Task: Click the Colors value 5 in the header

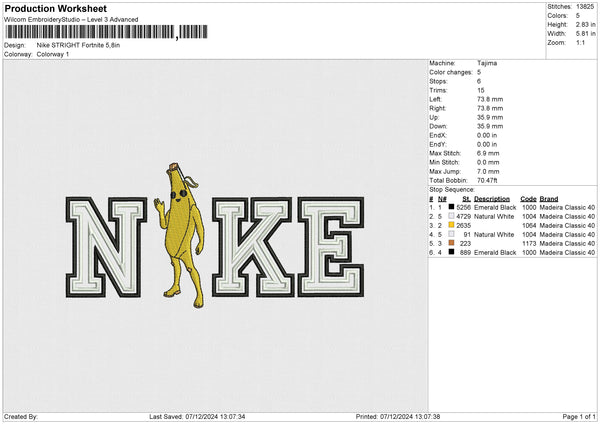Action: tap(578, 16)
